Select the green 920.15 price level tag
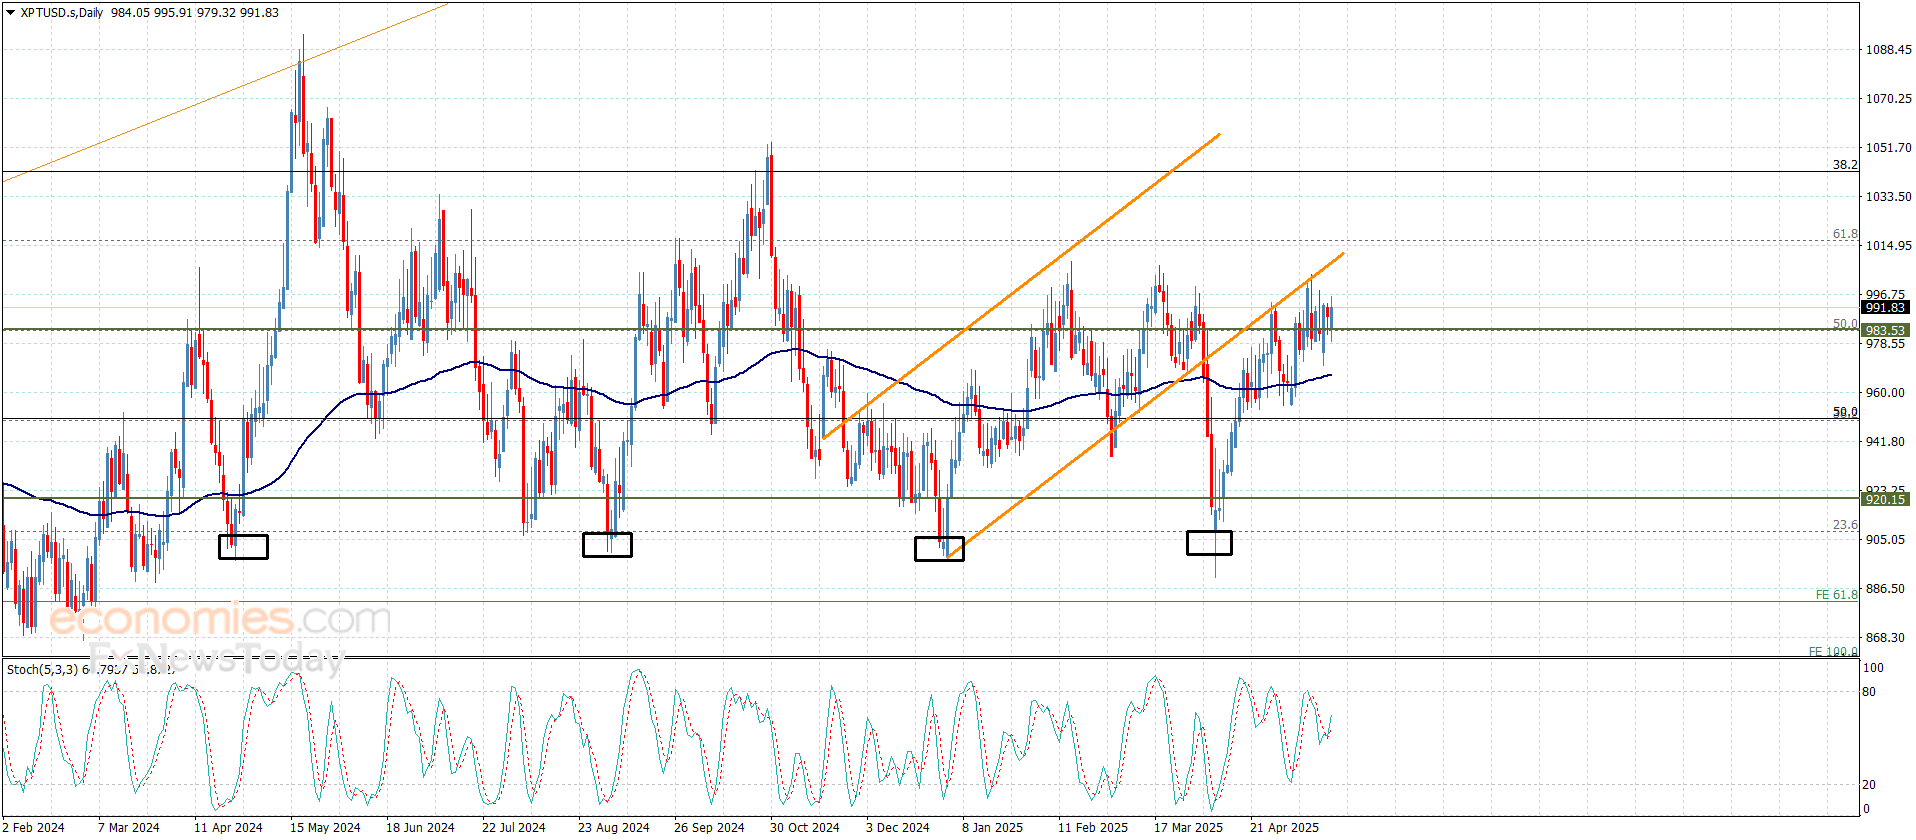The width and height of the screenshot is (1916, 840). click(x=1884, y=499)
